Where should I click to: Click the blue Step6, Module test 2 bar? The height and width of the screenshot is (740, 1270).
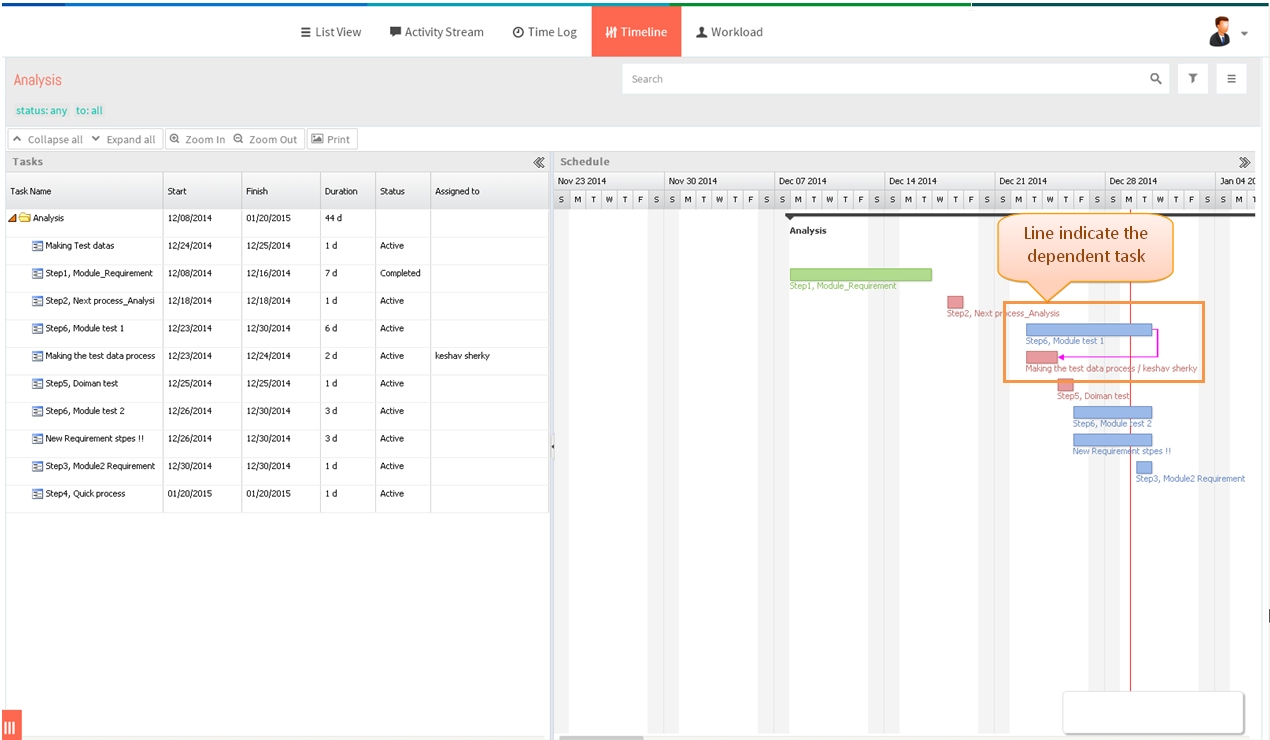click(x=1112, y=412)
